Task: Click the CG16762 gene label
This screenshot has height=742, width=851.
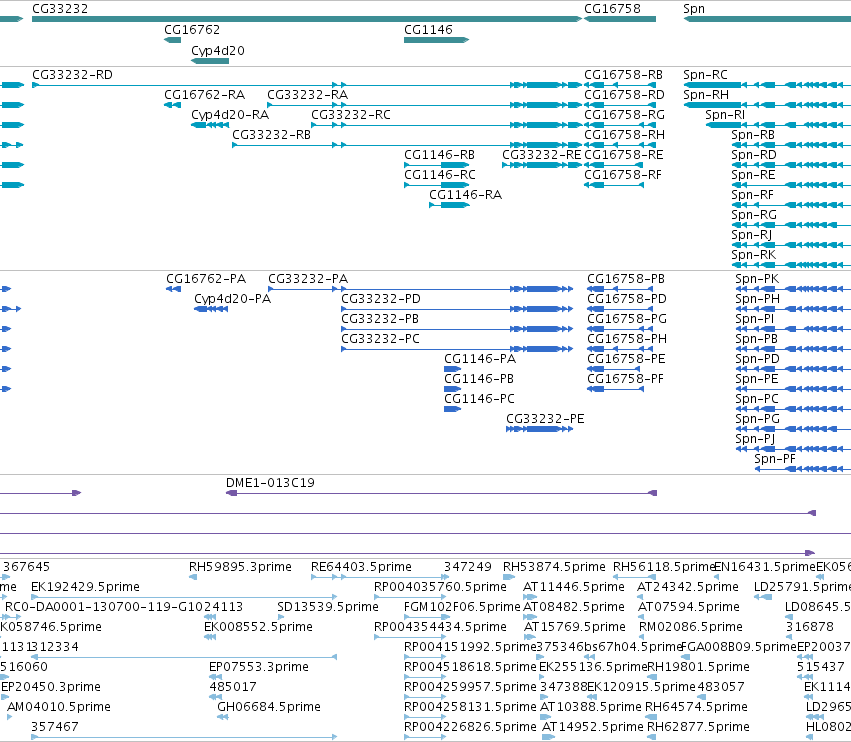Action: [x=192, y=30]
